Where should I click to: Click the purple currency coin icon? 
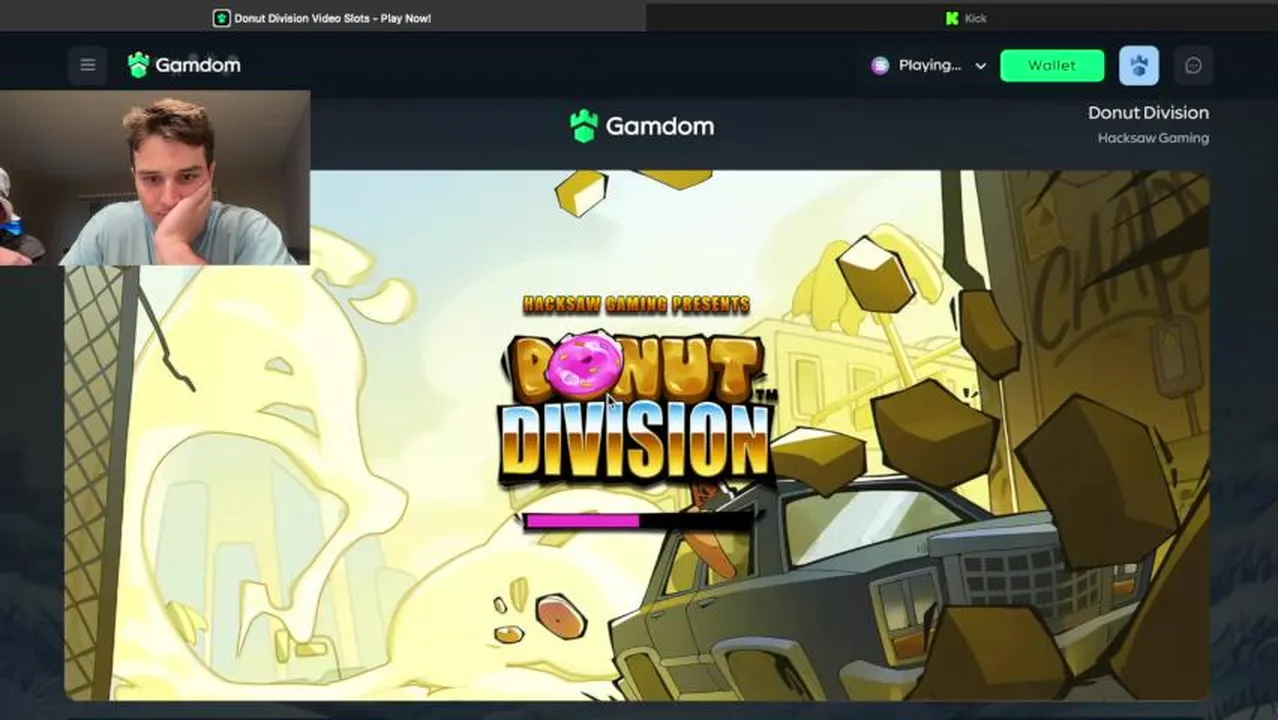click(x=880, y=65)
